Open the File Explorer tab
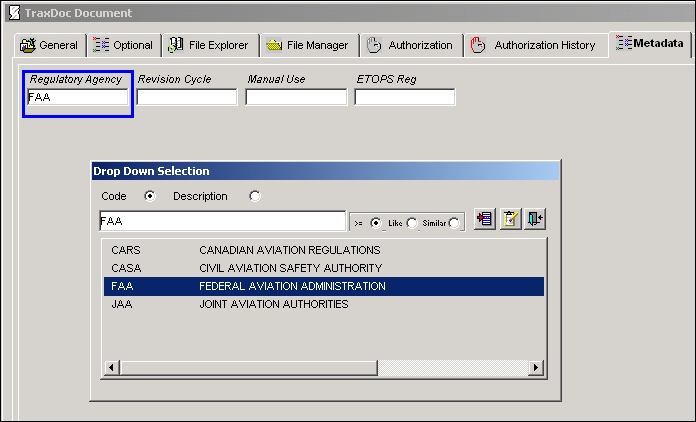The width and height of the screenshot is (696, 422). click(x=210, y=45)
